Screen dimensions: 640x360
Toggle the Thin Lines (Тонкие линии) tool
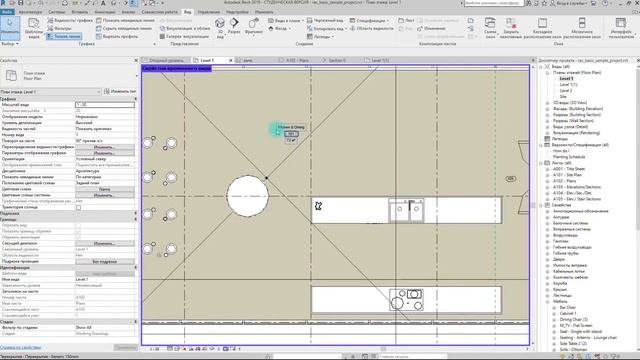pyautogui.click(x=64, y=36)
